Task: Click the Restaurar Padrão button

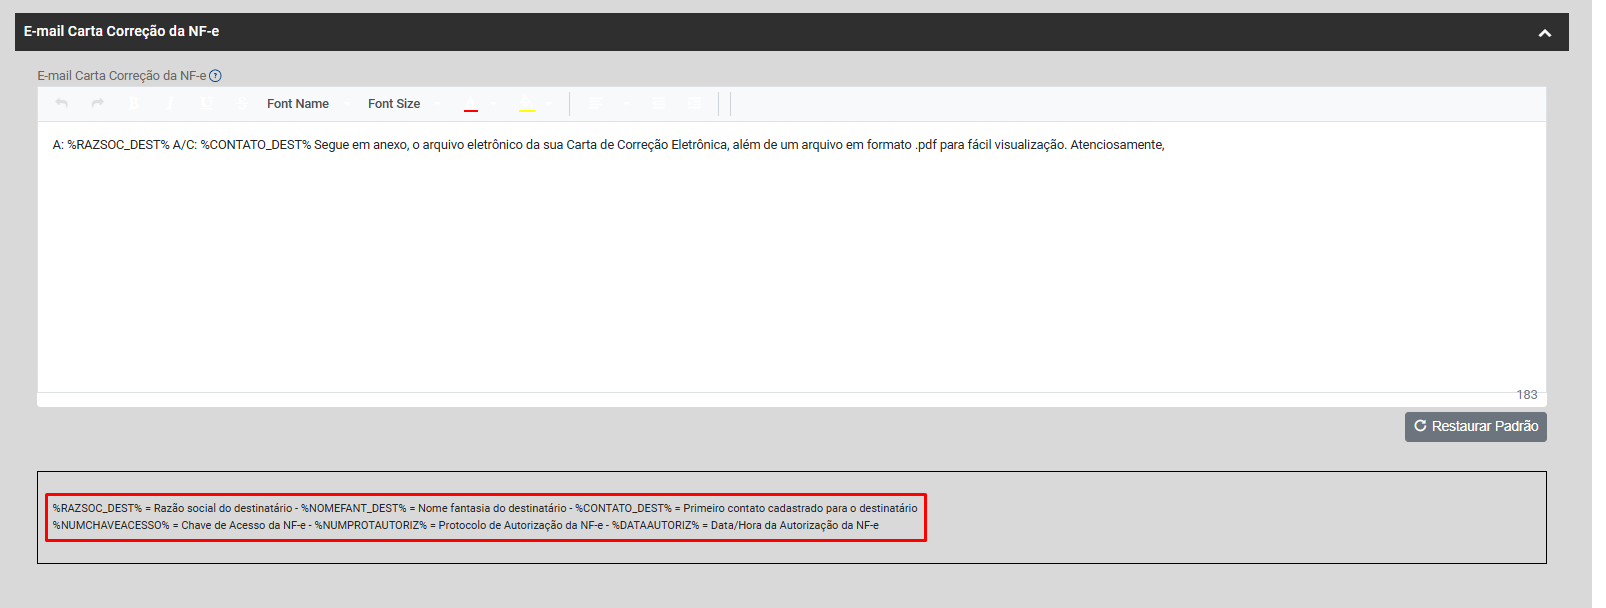Action: (x=1475, y=427)
